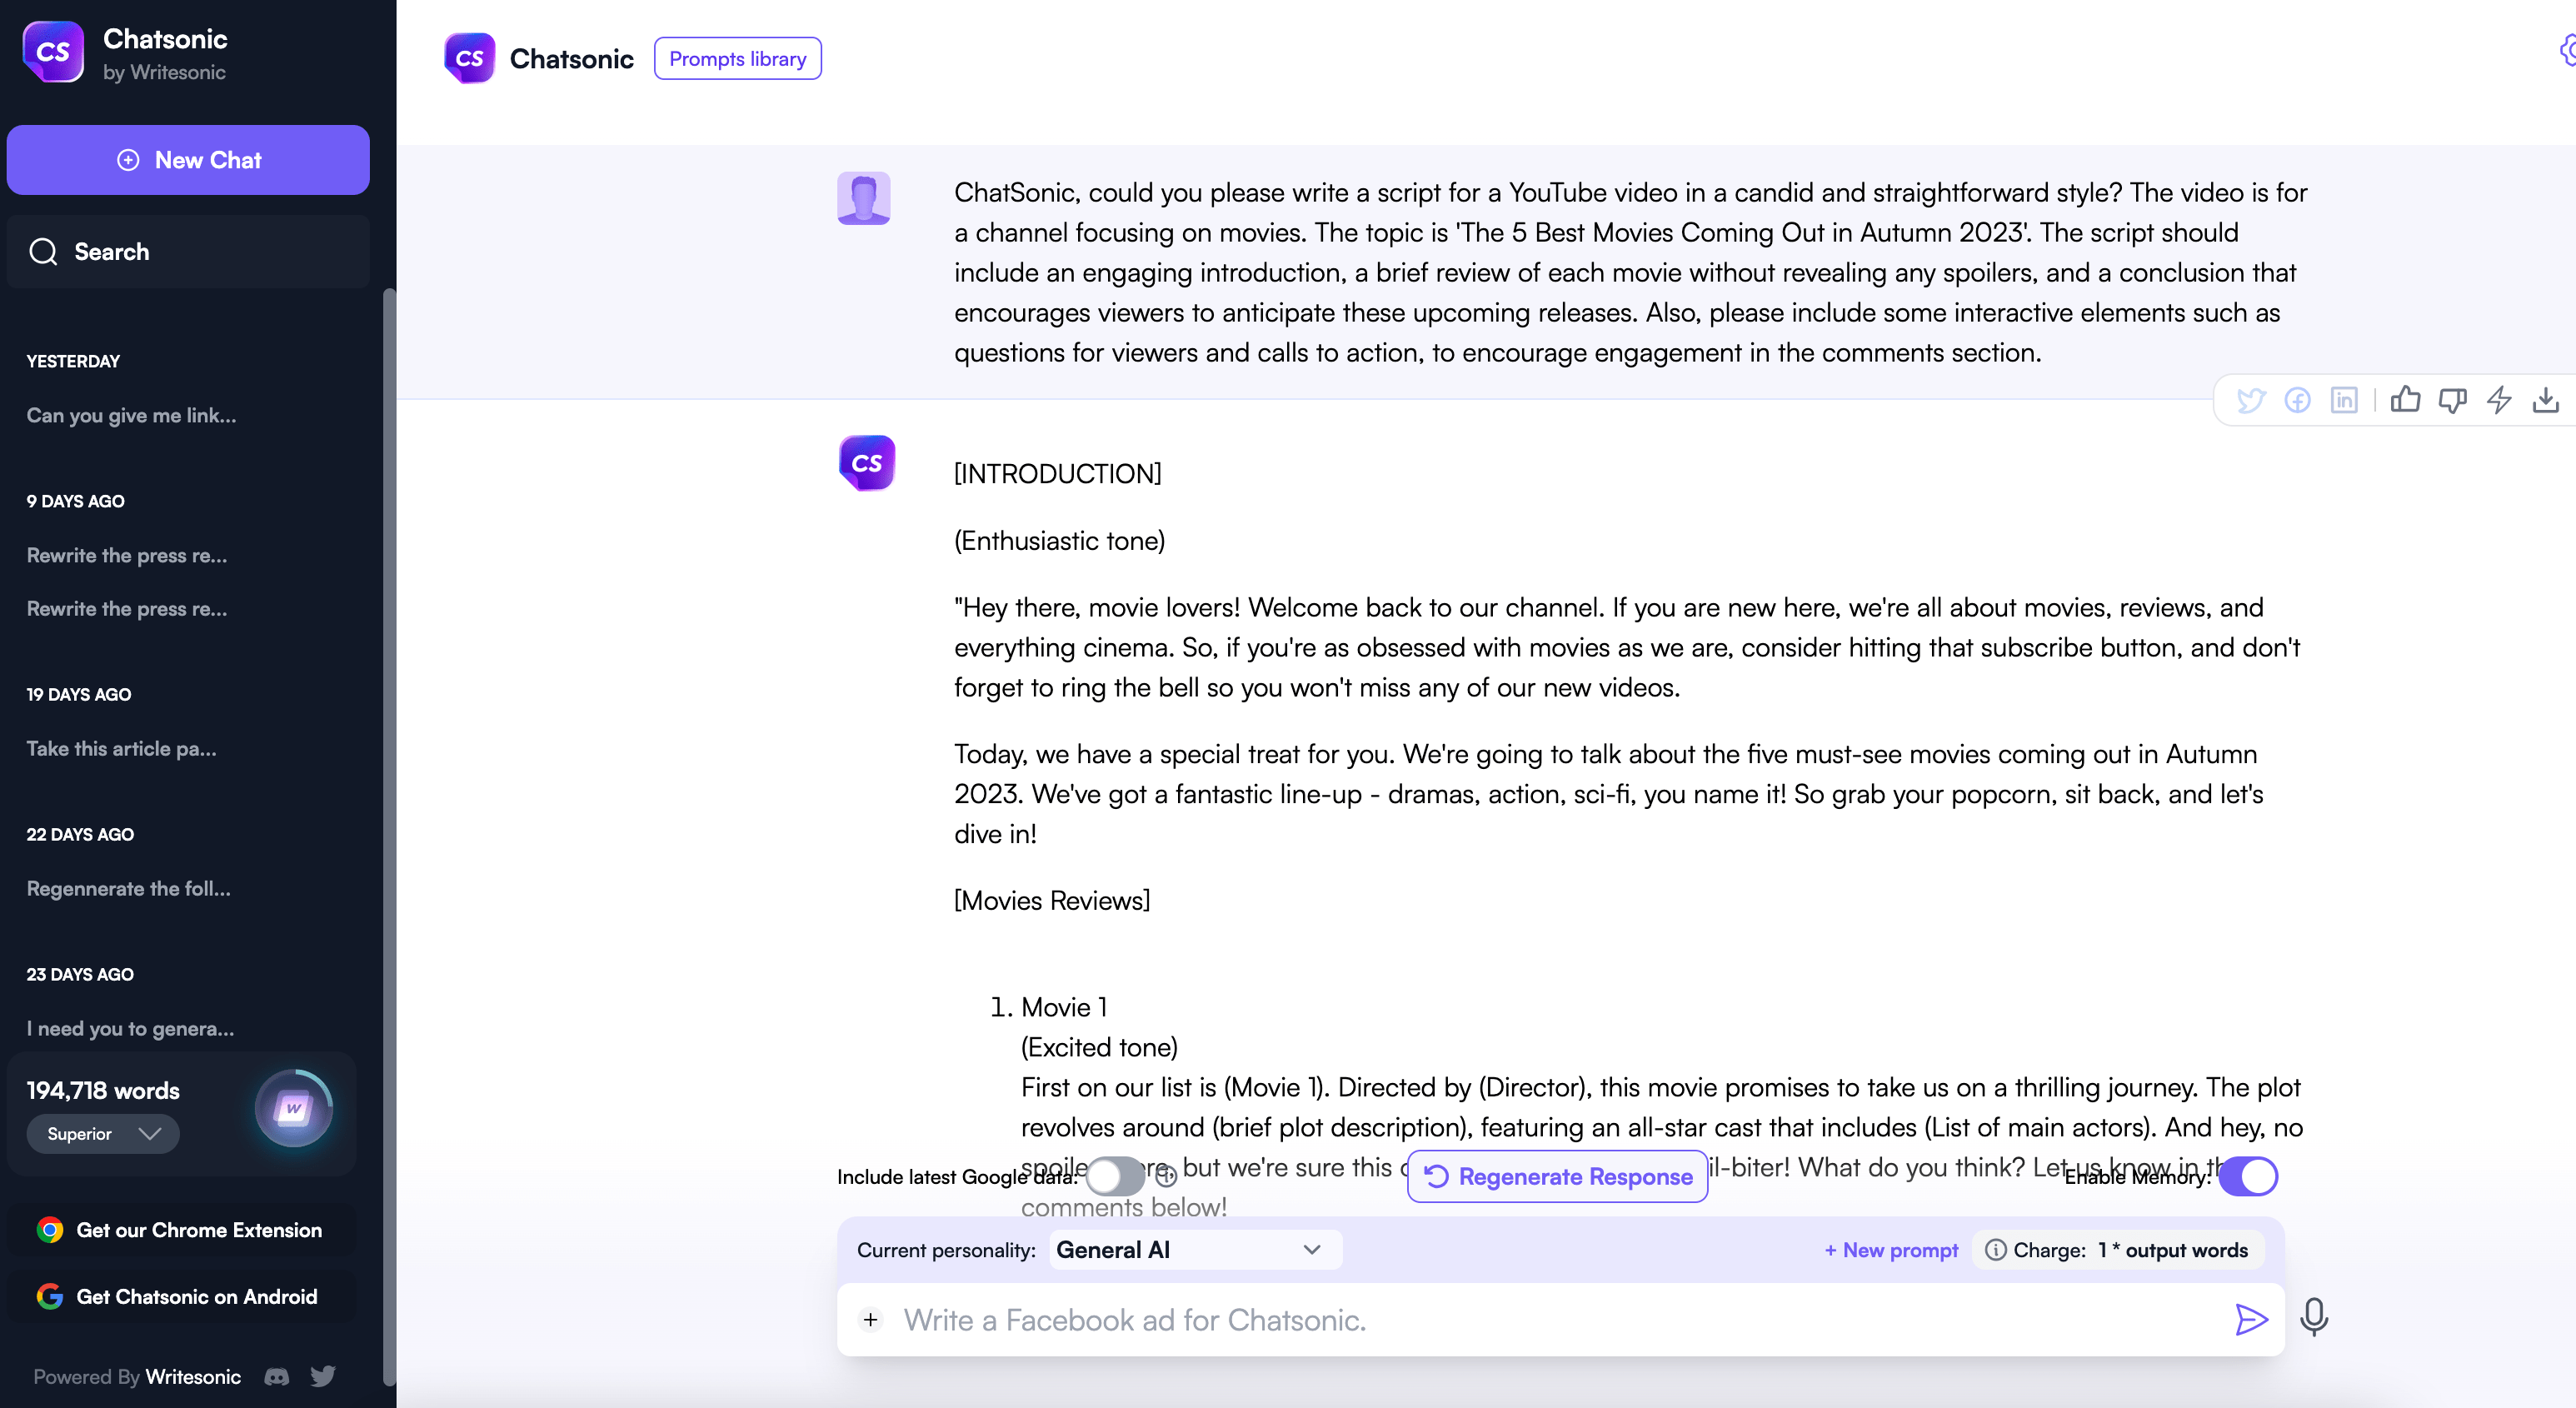Click the charge info icon
Screen dimensions: 2576x1408
(1995, 1250)
